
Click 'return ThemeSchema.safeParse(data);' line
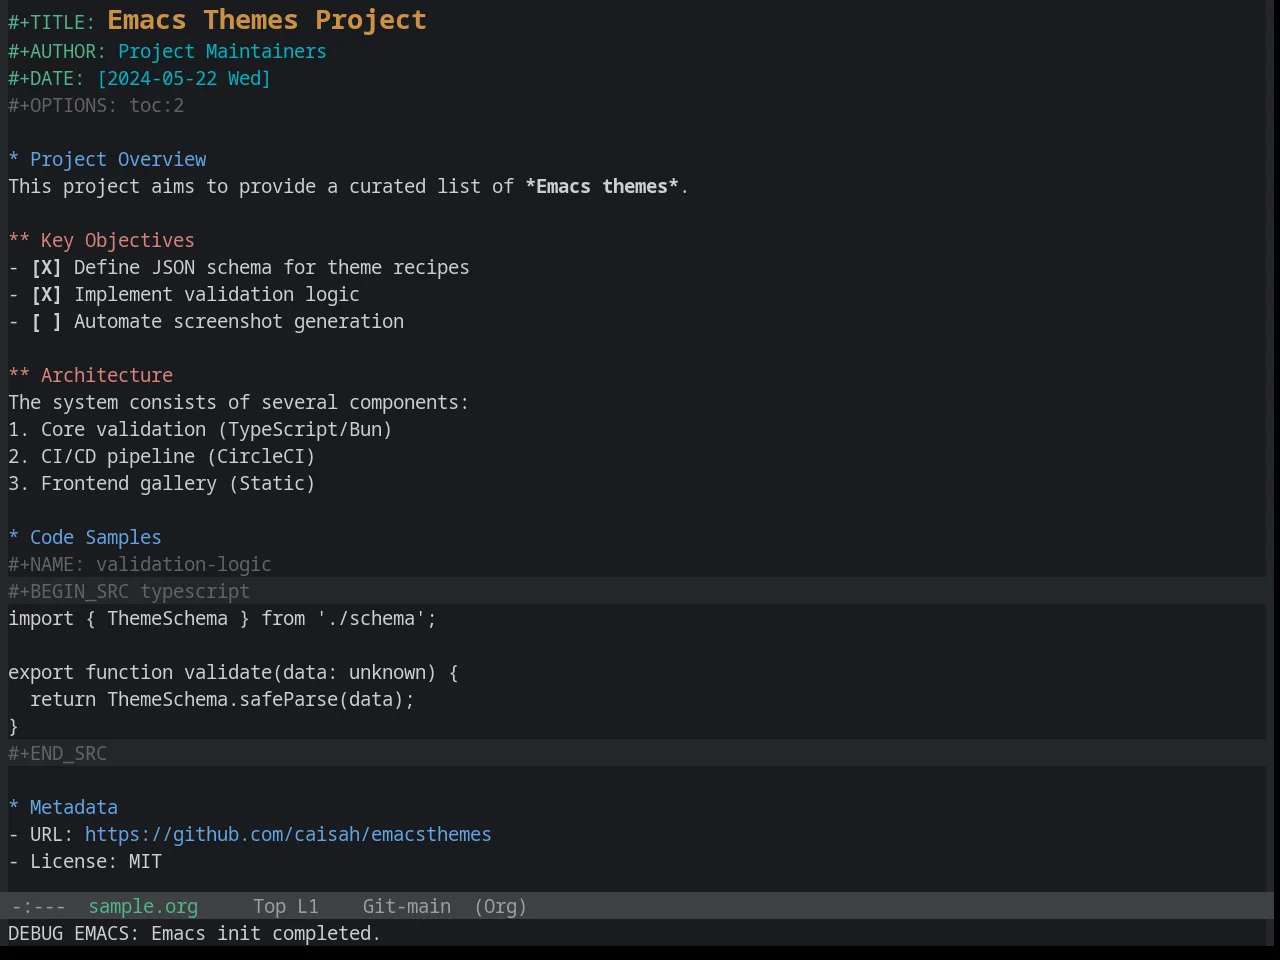[222, 700]
